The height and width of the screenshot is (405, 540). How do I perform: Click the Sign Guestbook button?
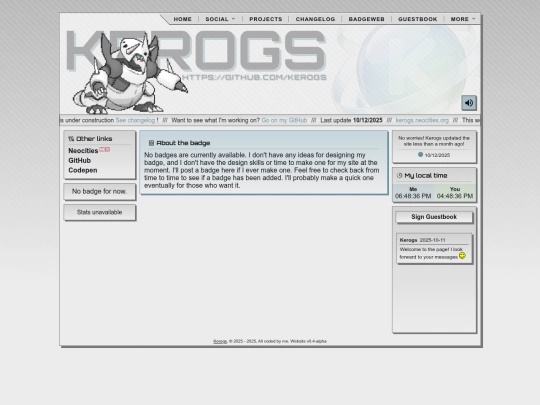[x=434, y=217]
